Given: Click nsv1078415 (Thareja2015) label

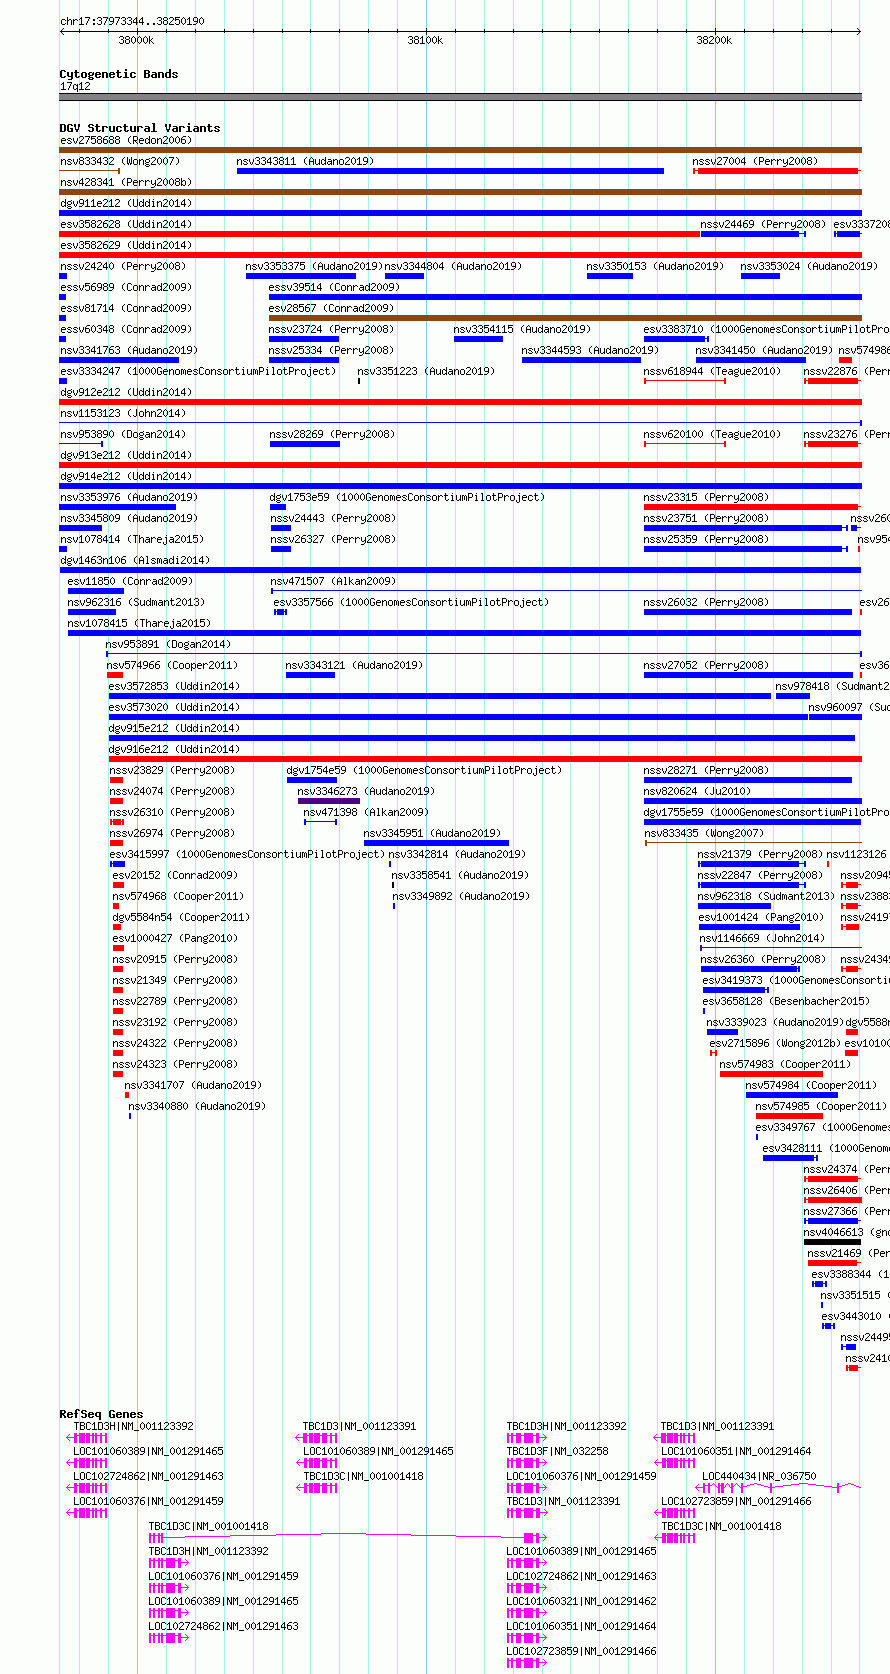Looking at the screenshot, I should (139, 623).
